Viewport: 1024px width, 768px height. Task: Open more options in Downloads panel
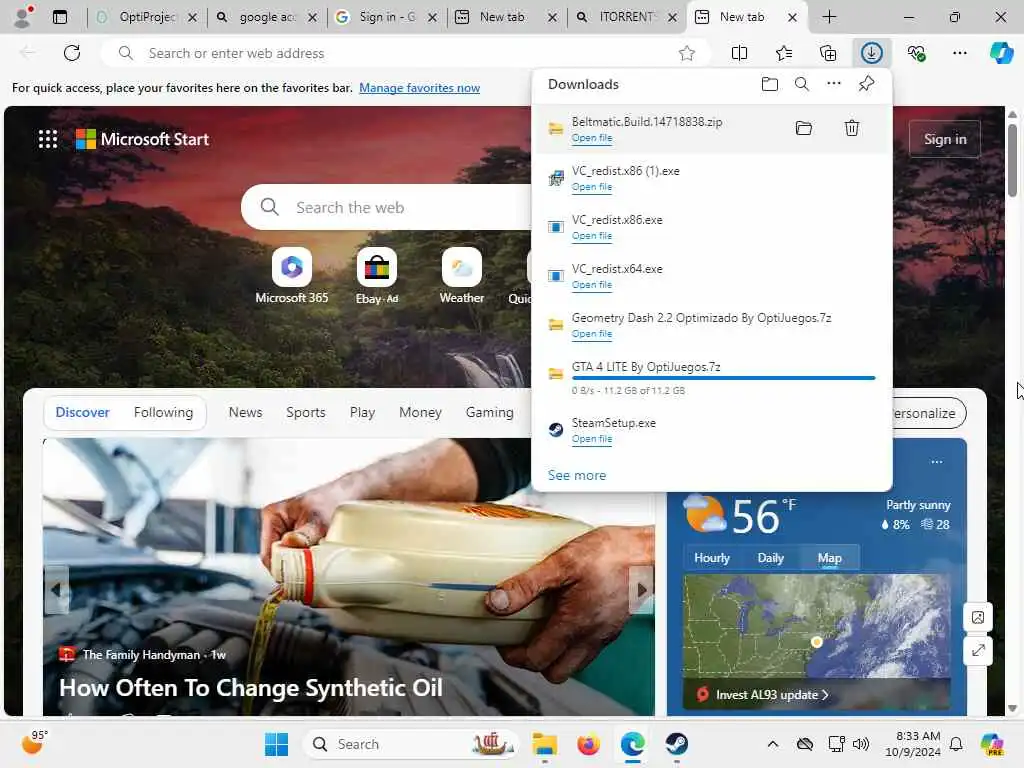(834, 84)
